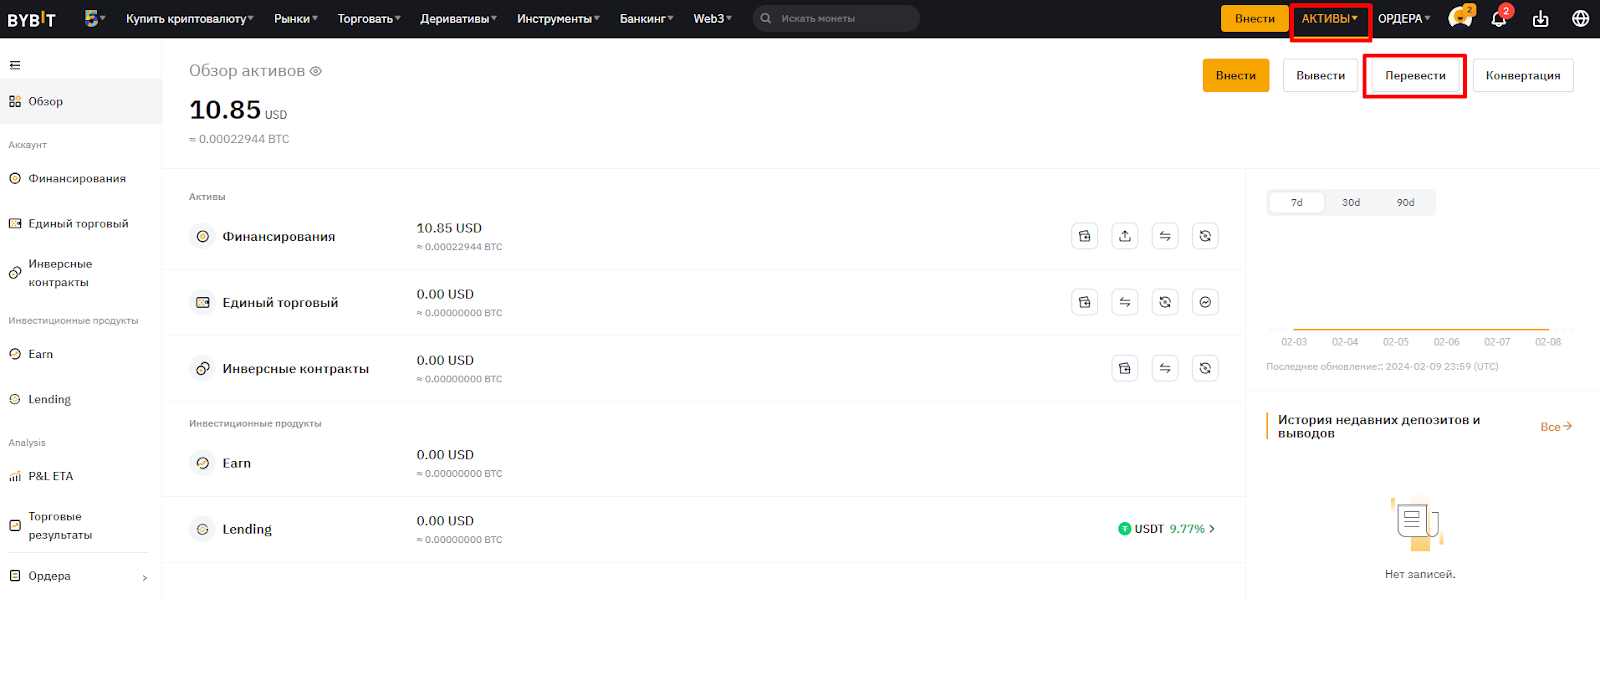Collapse the sidebar with hamburger icon
This screenshot has width=1600, height=676.
point(15,65)
